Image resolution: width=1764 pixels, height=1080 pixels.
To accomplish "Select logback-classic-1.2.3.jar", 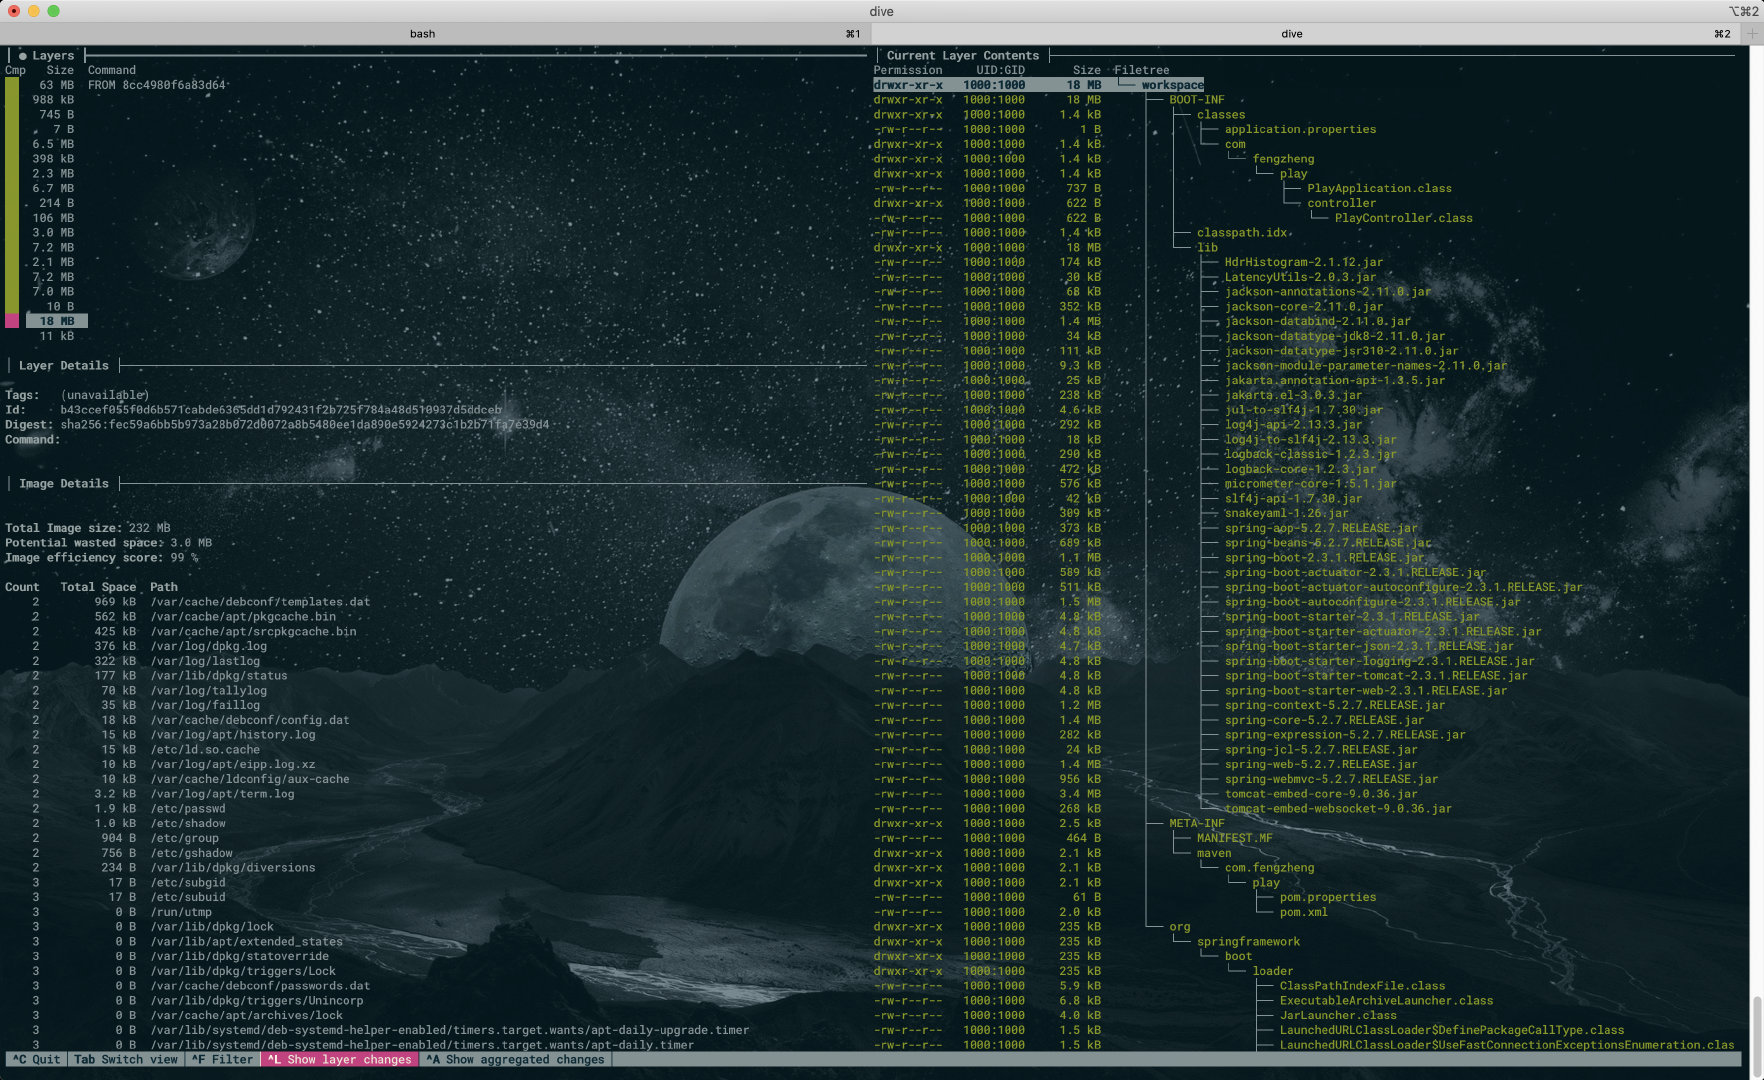I will (1311, 454).
